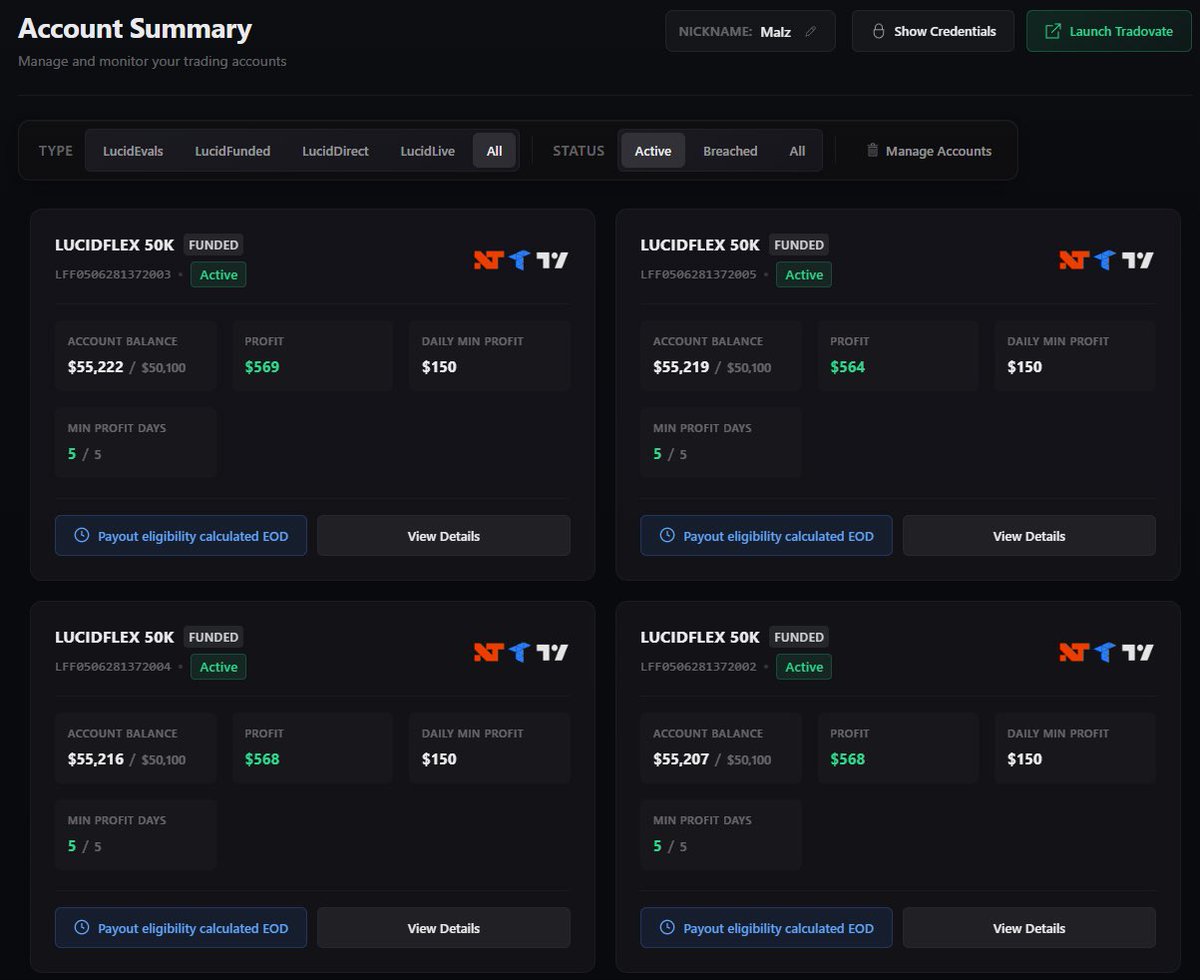The width and height of the screenshot is (1200, 980).
Task: Click FUNDED badge on account LFF0506281372005
Action: pyautogui.click(x=799, y=245)
